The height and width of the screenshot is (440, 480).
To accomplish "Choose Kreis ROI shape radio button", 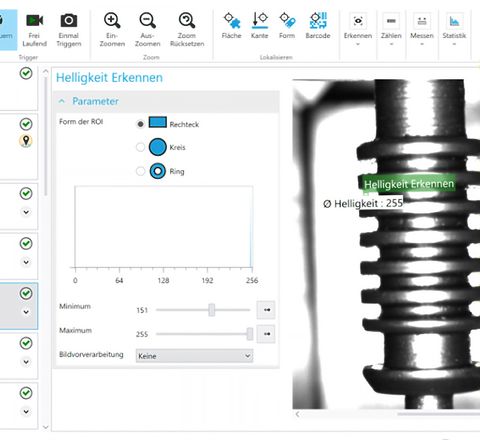I will [x=140, y=147].
